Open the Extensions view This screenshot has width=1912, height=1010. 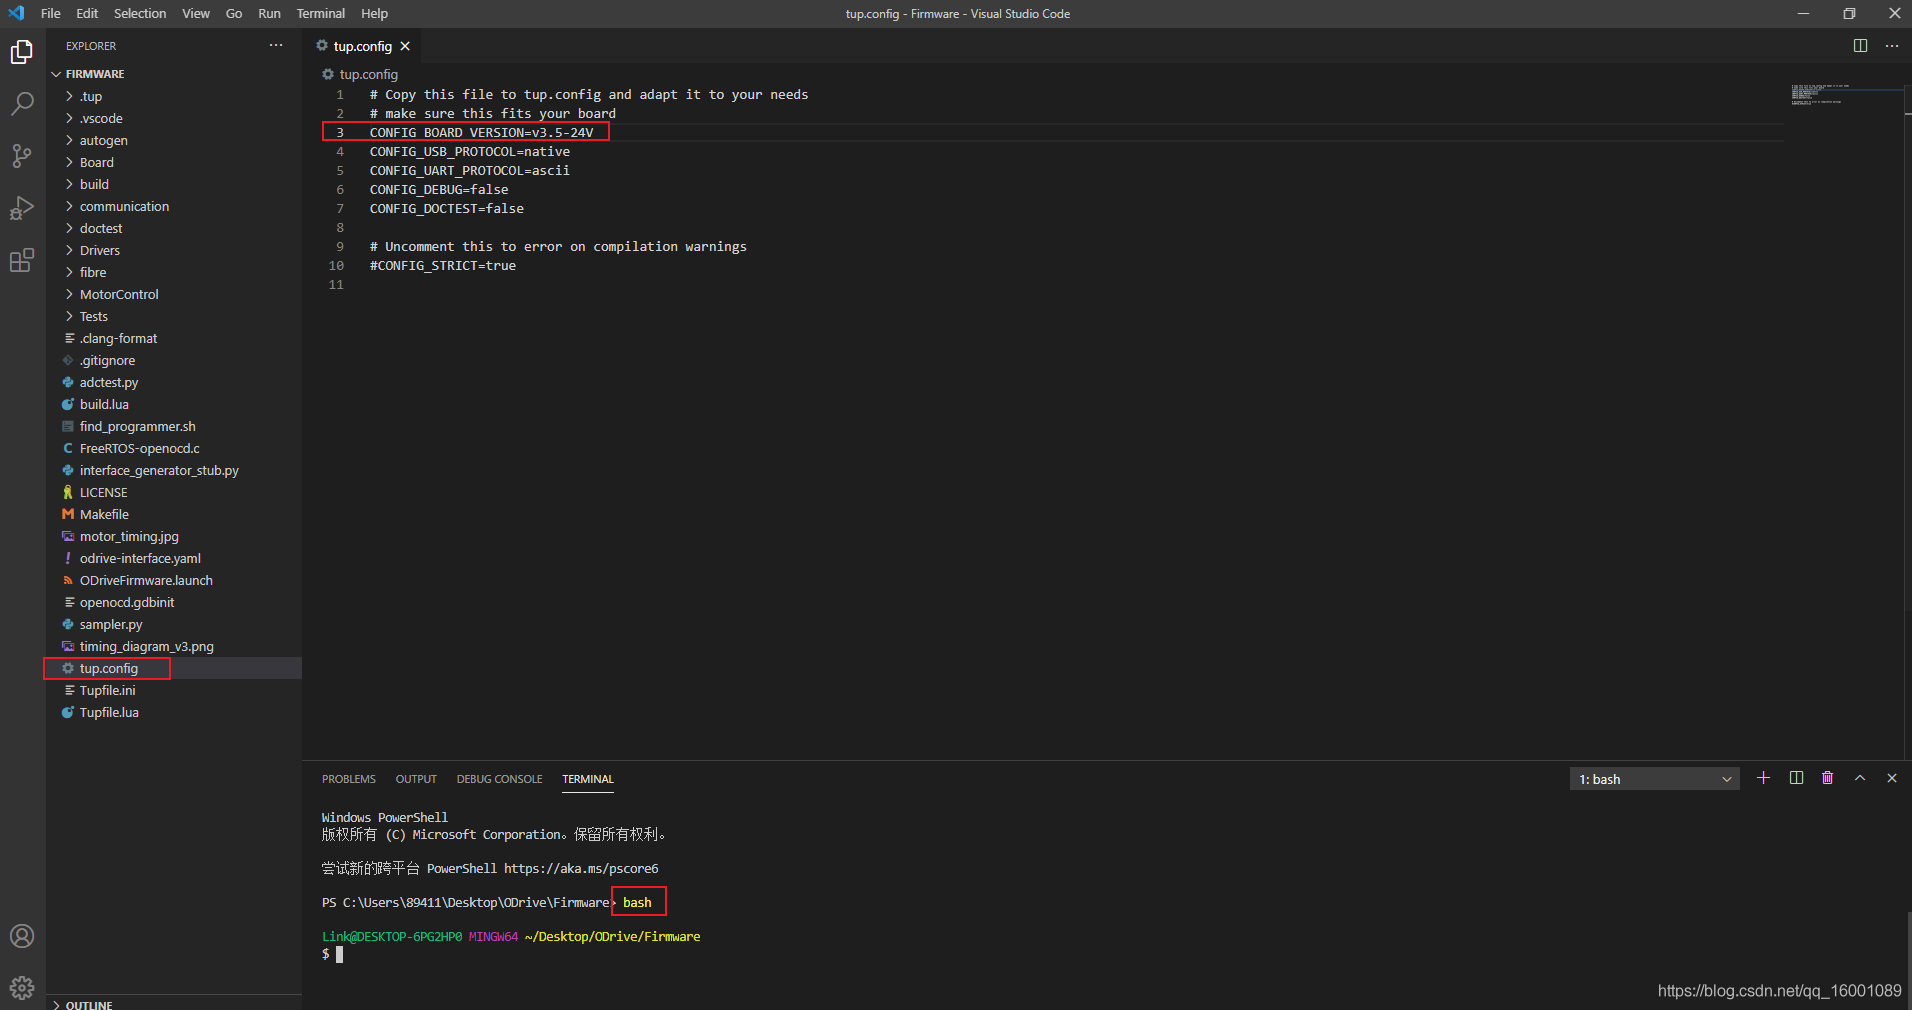click(x=22, y=260)
